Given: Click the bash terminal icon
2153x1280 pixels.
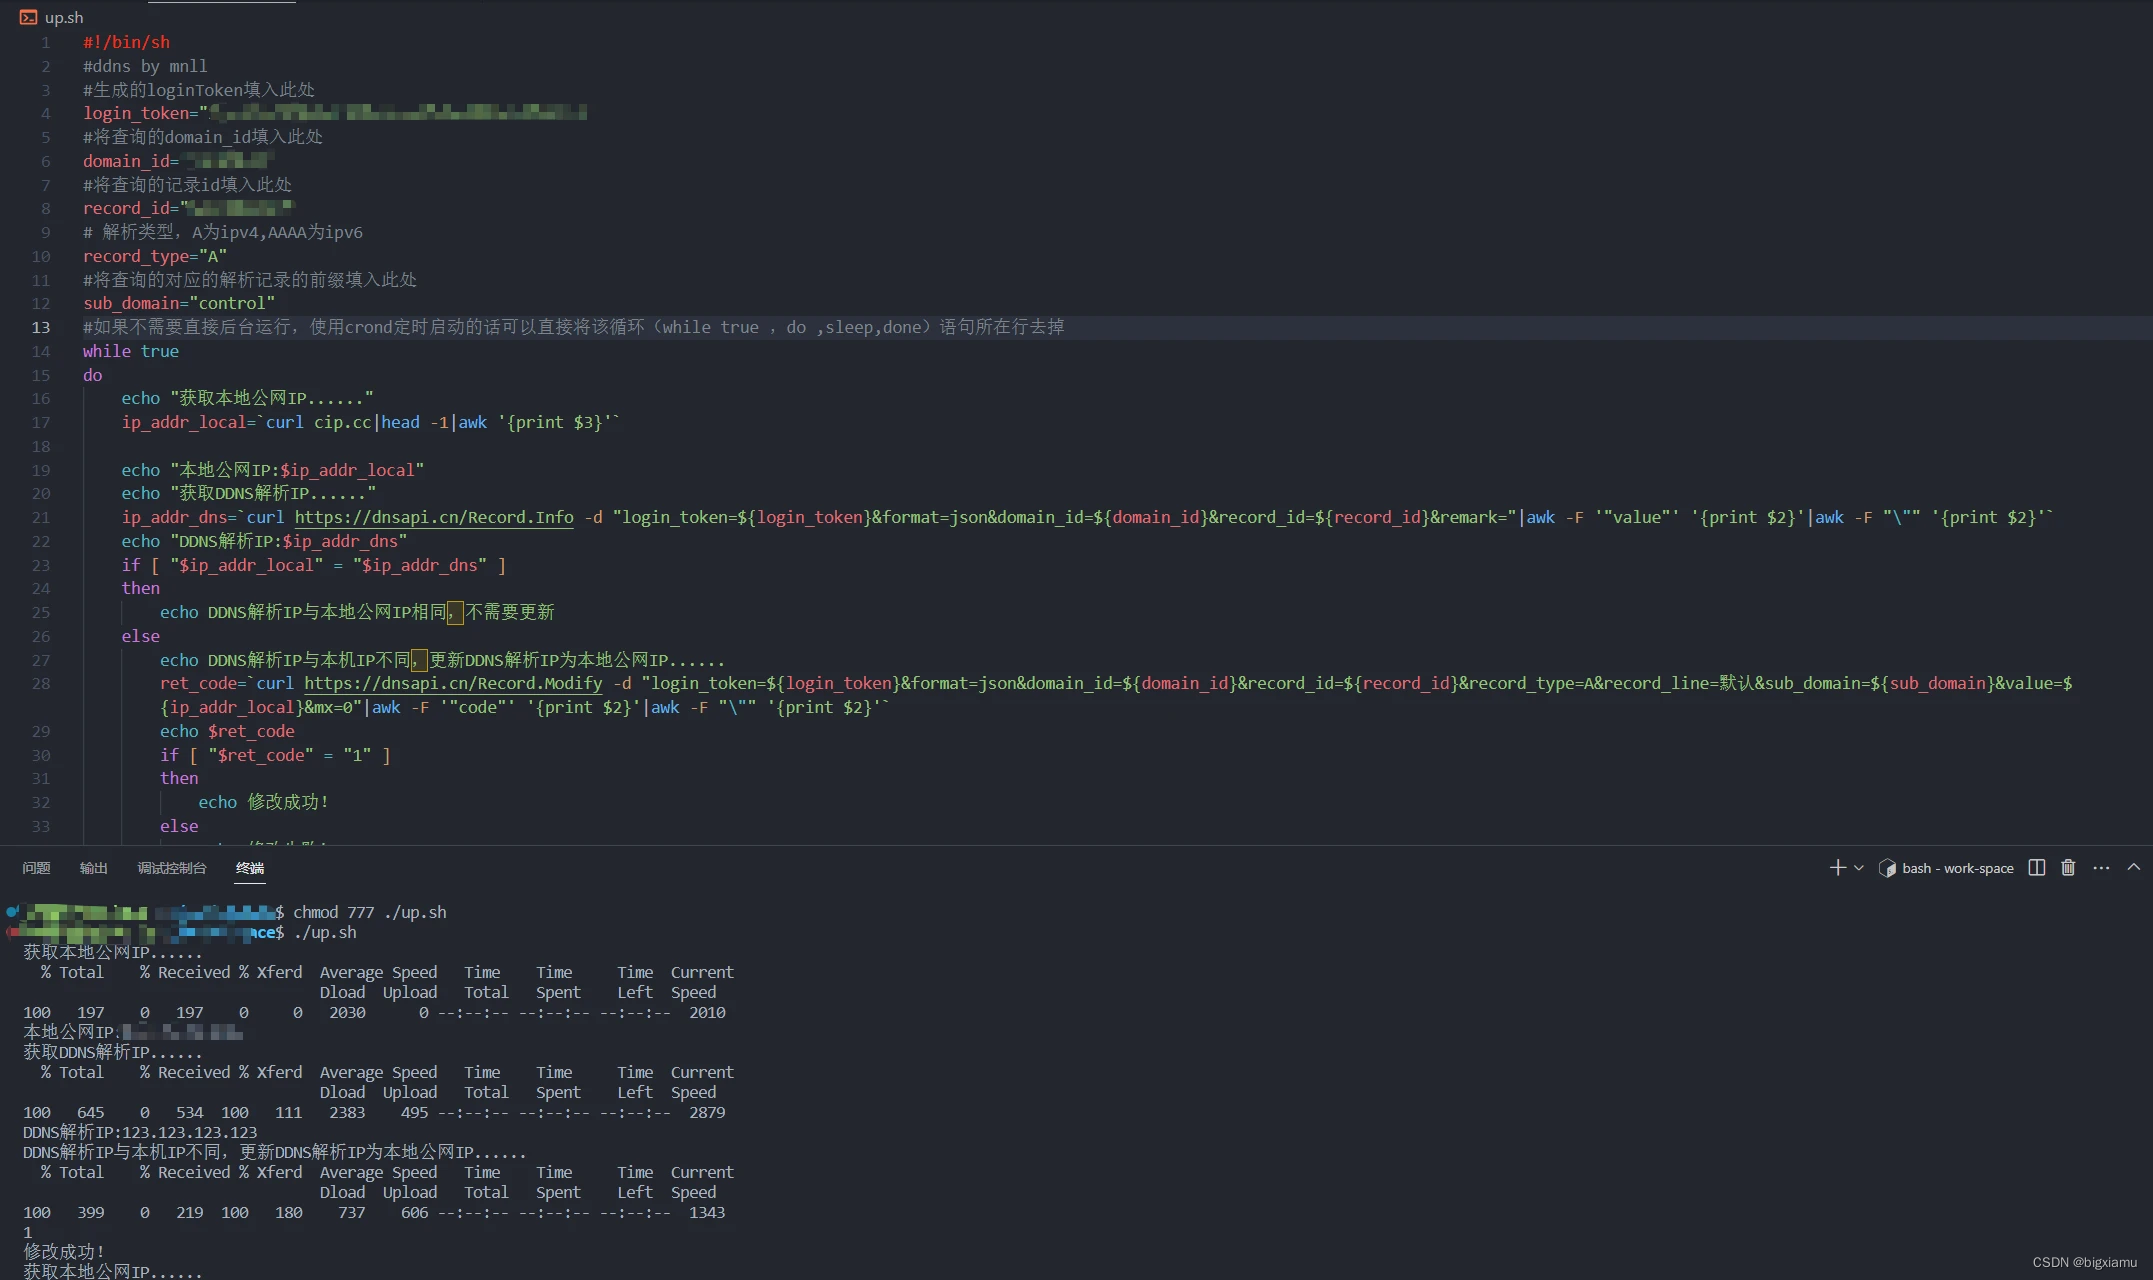Looking at the screenshot, I should (1887, 868).
